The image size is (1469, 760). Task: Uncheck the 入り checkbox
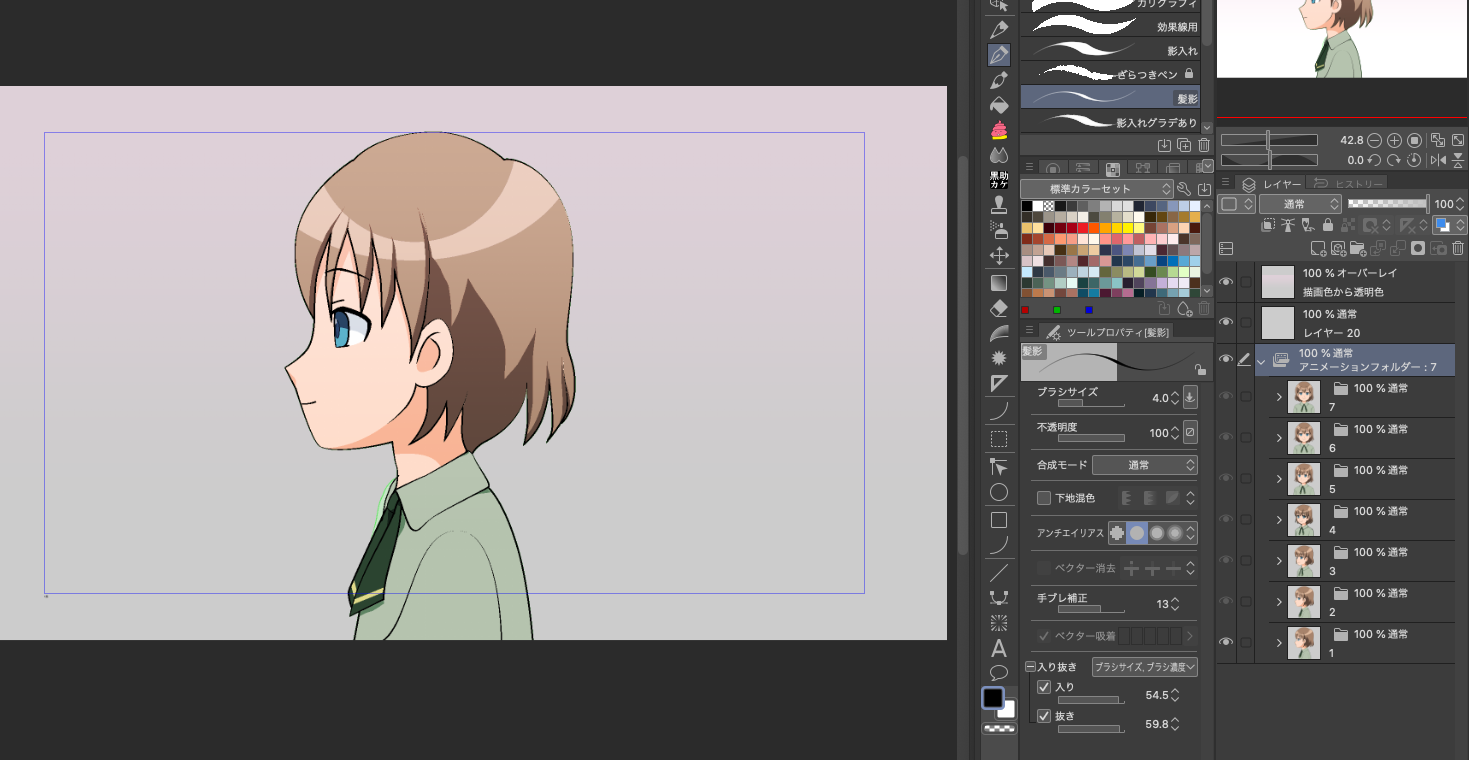click(x=1044, y=687)
